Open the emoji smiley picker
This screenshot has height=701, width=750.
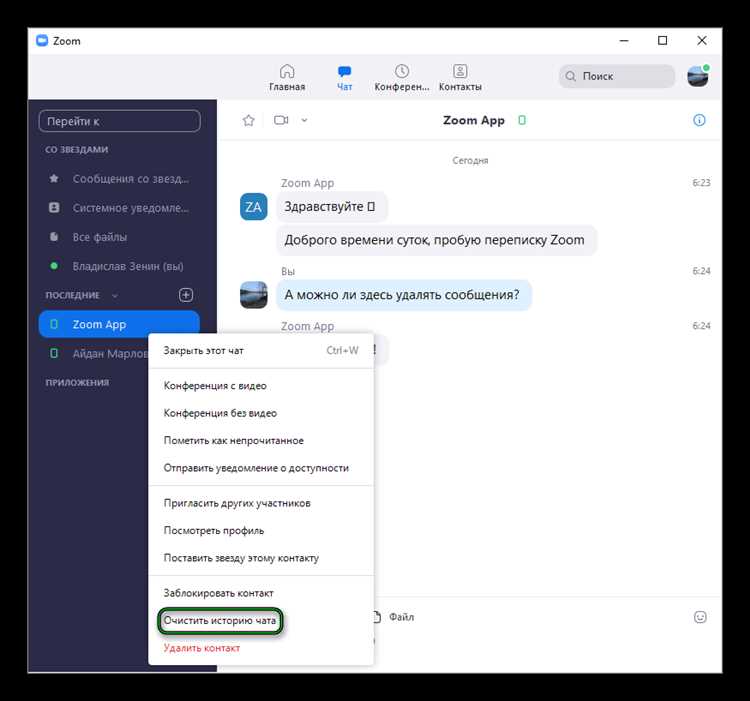700,617
